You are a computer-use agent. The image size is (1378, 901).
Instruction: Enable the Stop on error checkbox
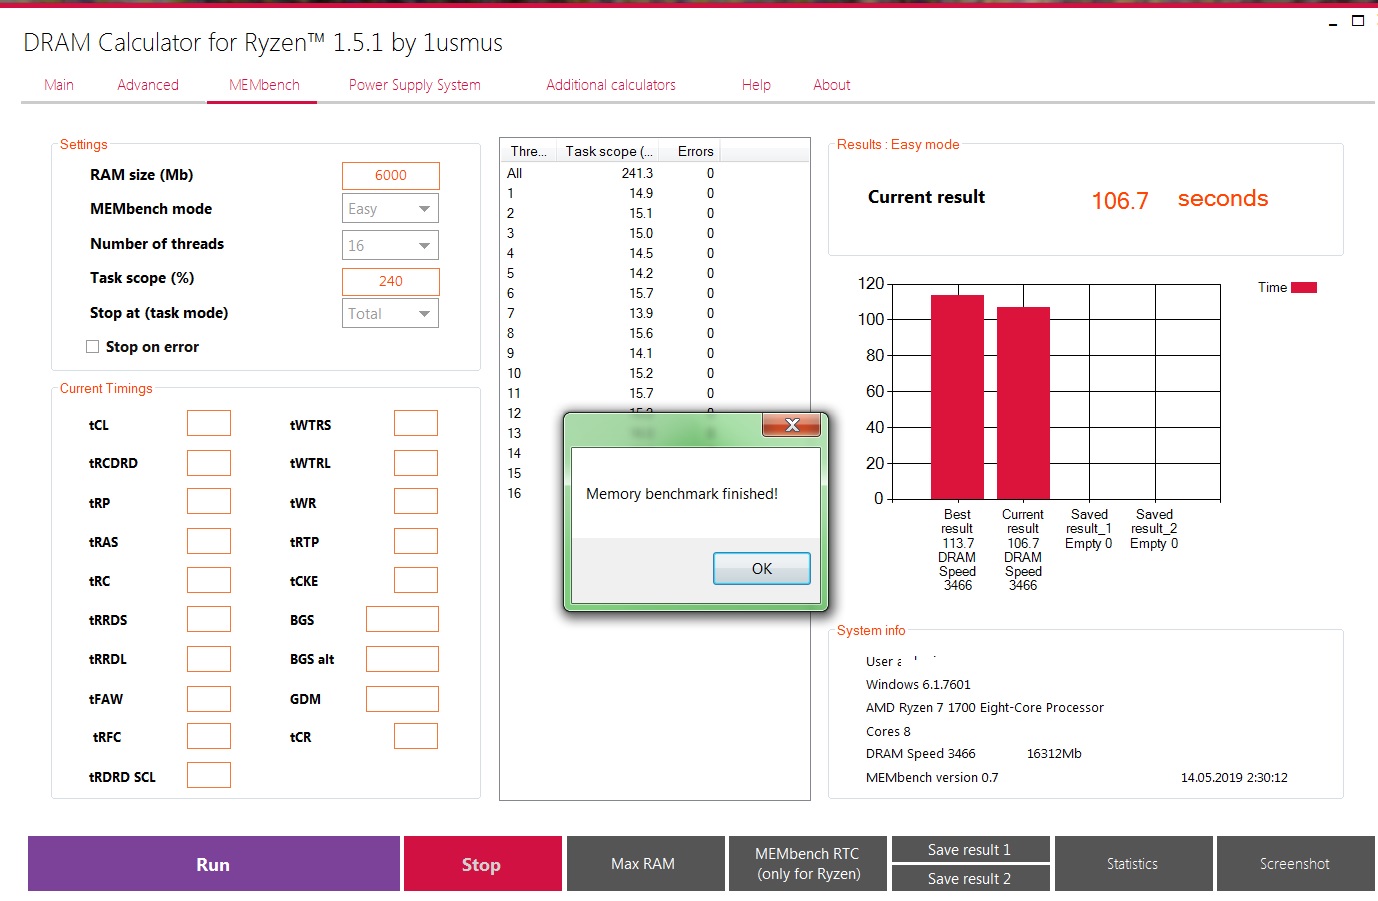click(x=93, y=347)
